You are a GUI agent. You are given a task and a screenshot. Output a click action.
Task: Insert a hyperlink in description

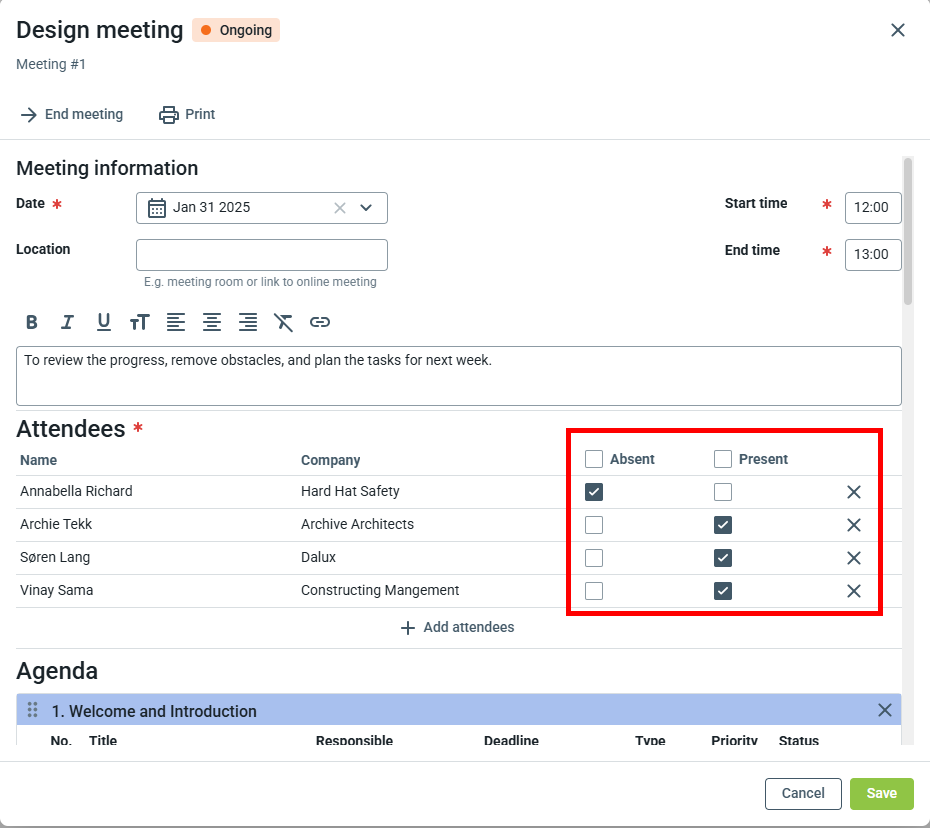(x=320, y=322)
